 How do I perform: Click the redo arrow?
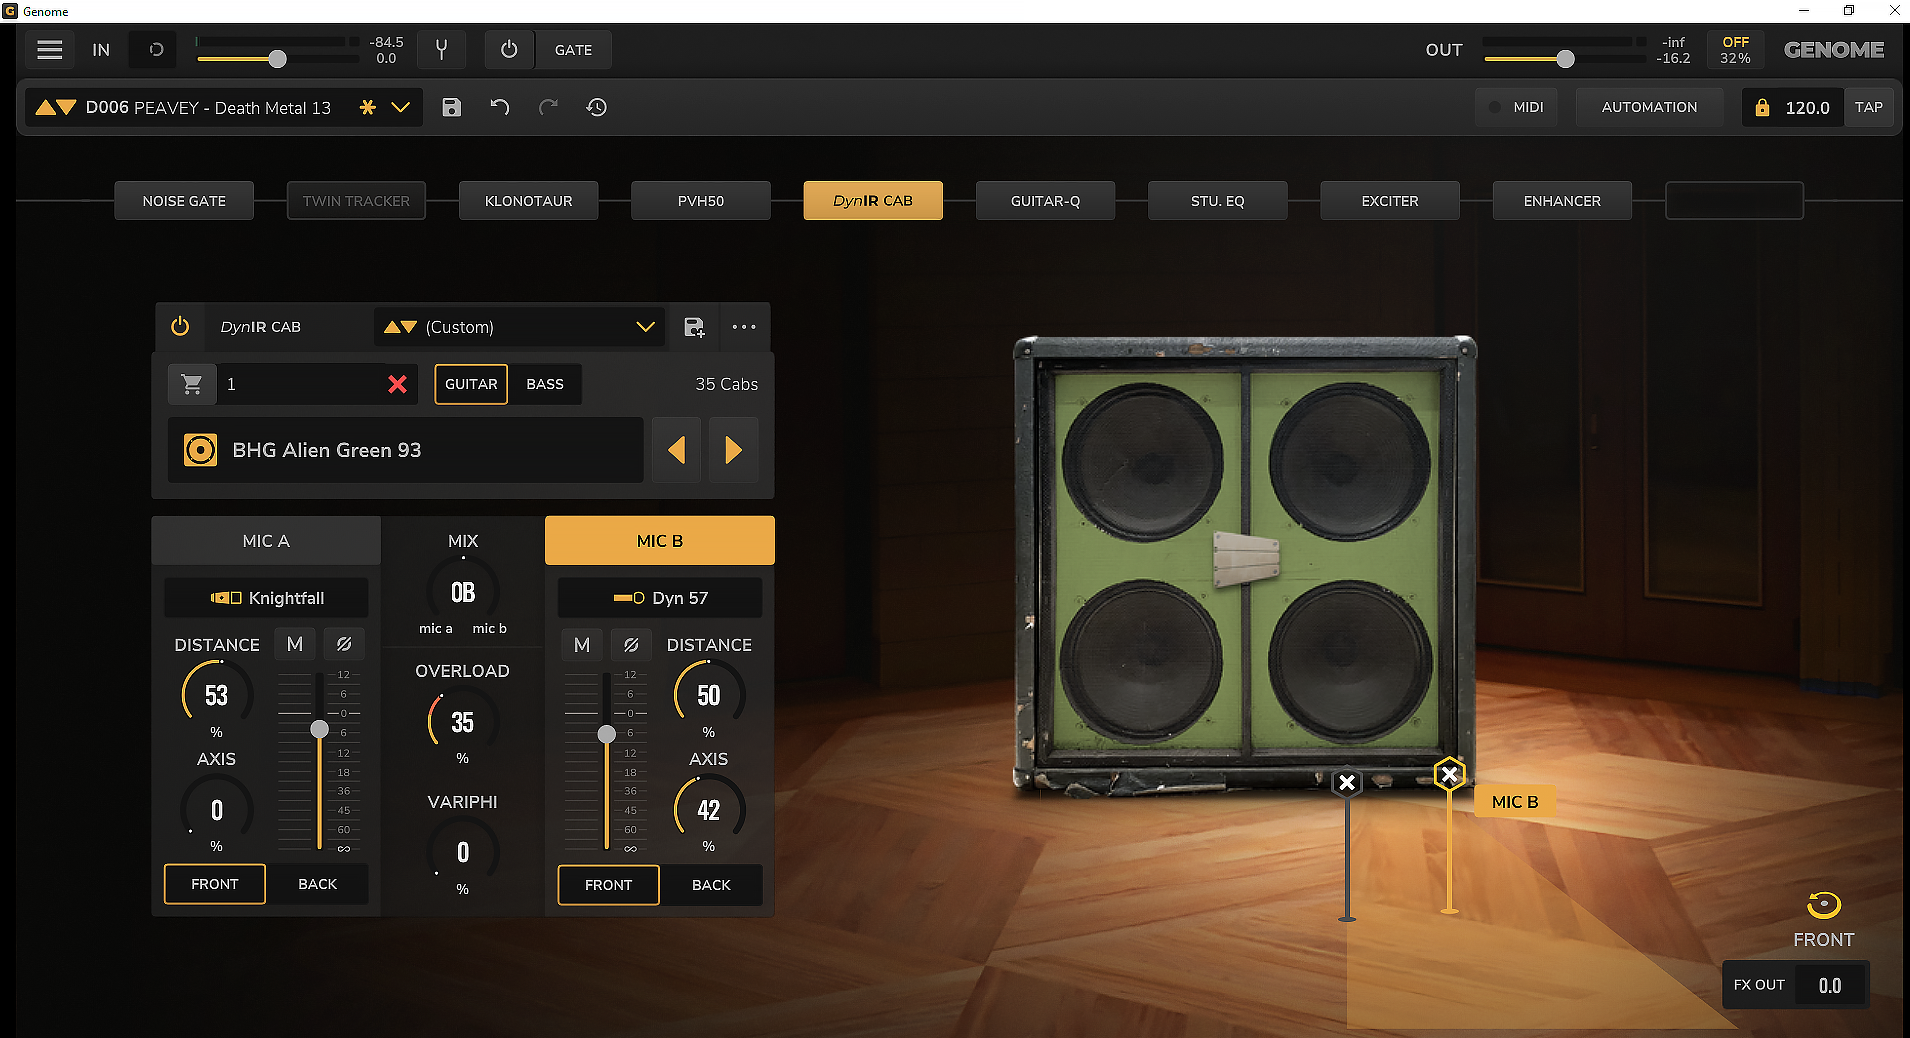click(548, 107)
